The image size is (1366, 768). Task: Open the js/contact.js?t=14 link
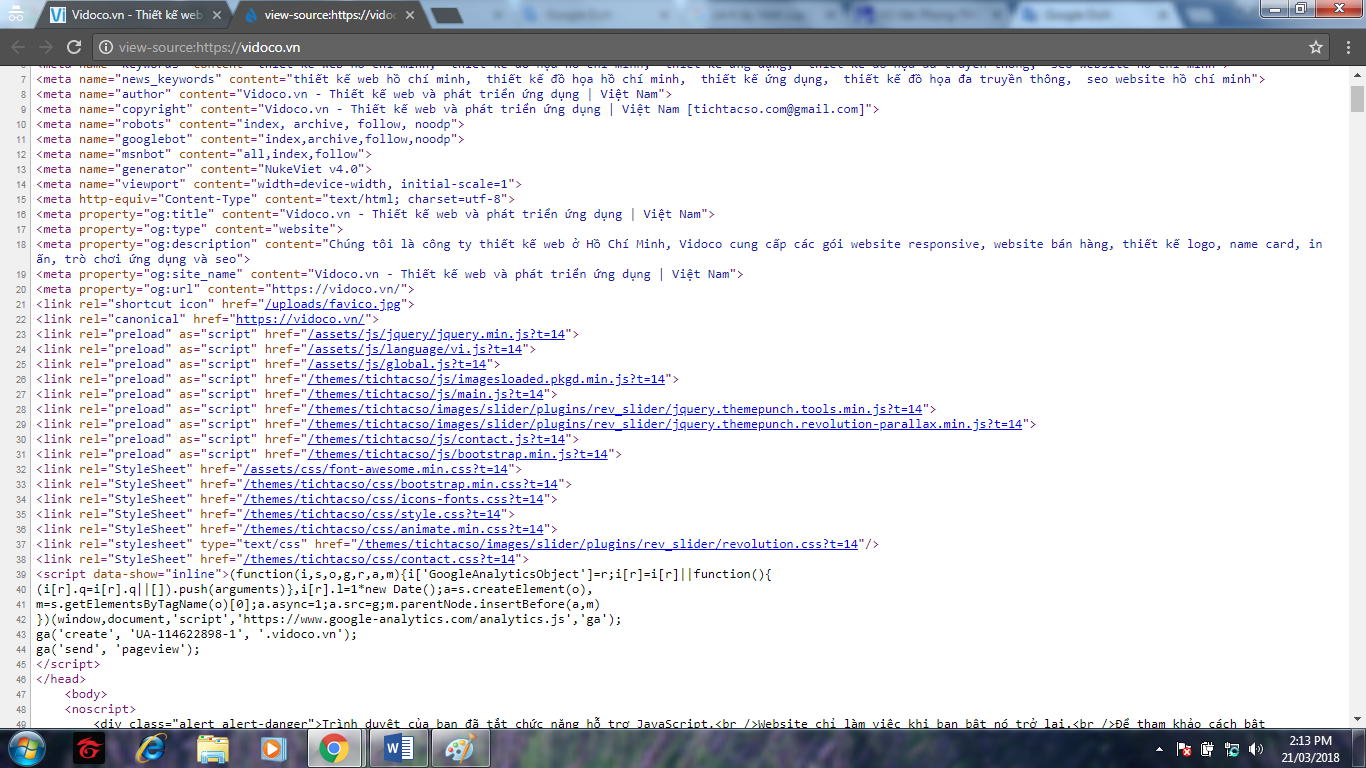(438, 439)
